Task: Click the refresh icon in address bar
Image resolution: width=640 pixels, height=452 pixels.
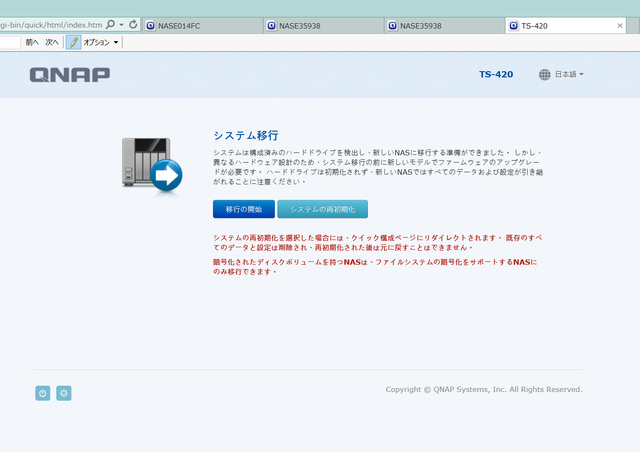Action: (133, 23)
